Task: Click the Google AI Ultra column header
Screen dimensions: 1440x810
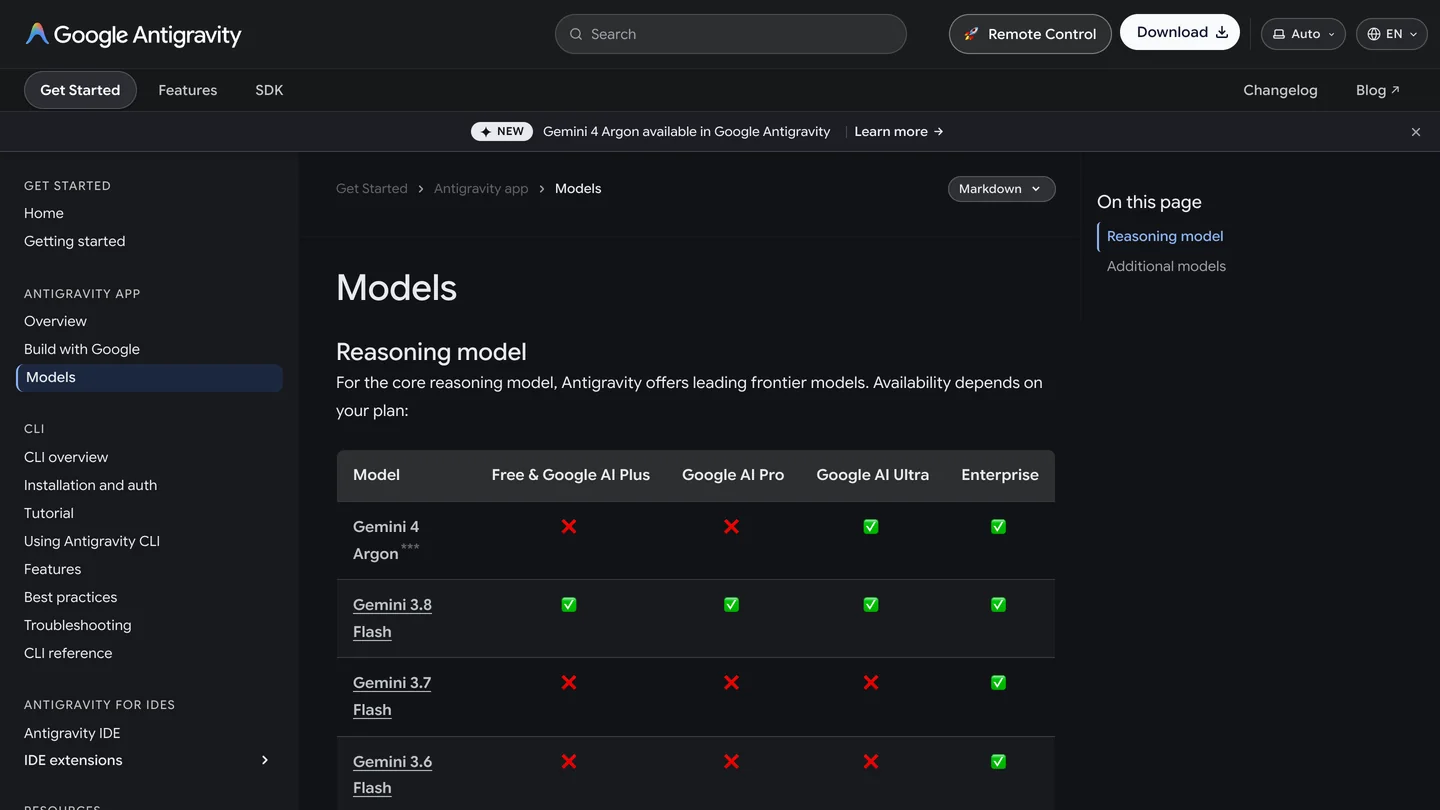Action: pyautogui.click(x=873, y=475)
